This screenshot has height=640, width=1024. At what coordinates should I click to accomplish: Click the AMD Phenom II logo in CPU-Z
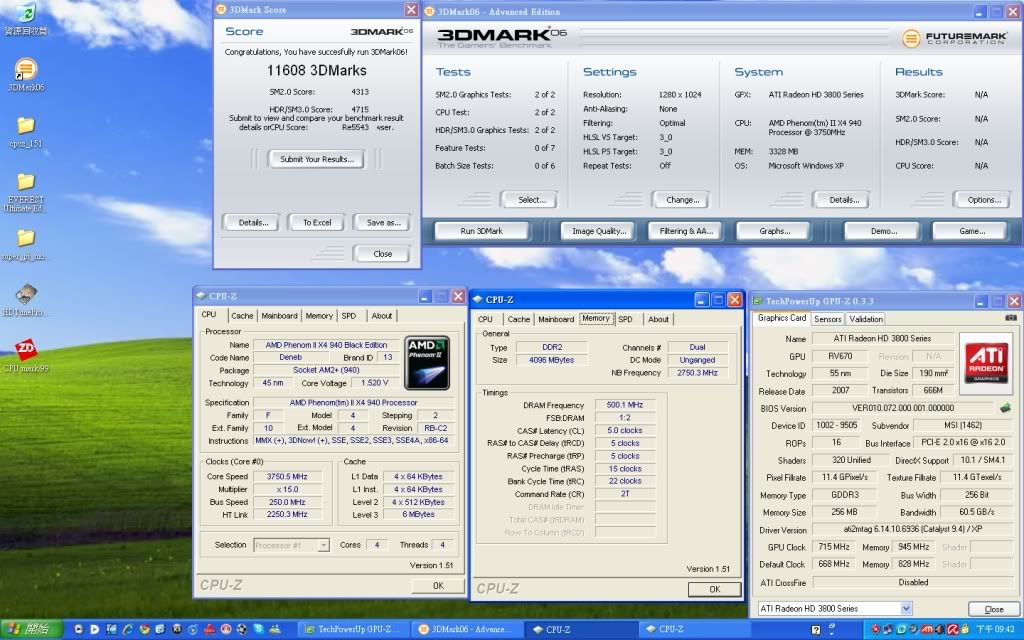click(426, 362)
